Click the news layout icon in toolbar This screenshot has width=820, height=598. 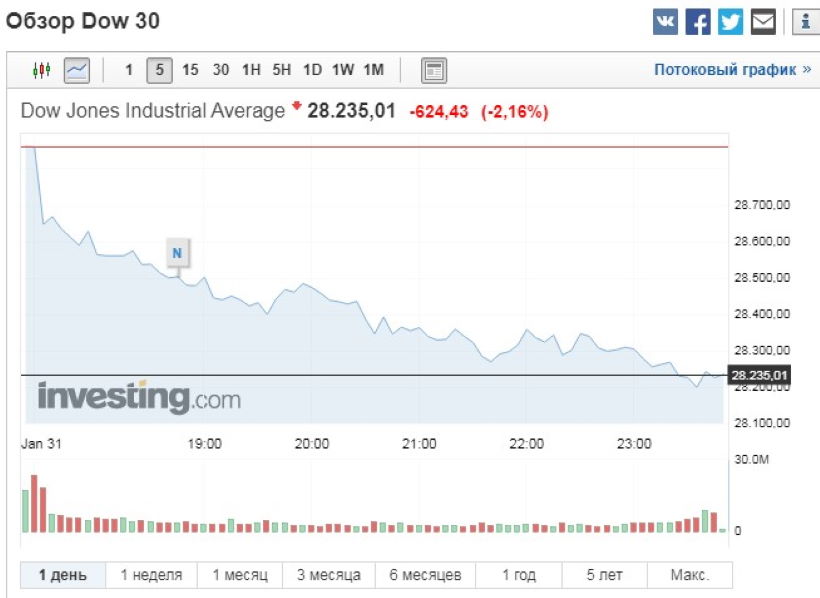[434, 70]
